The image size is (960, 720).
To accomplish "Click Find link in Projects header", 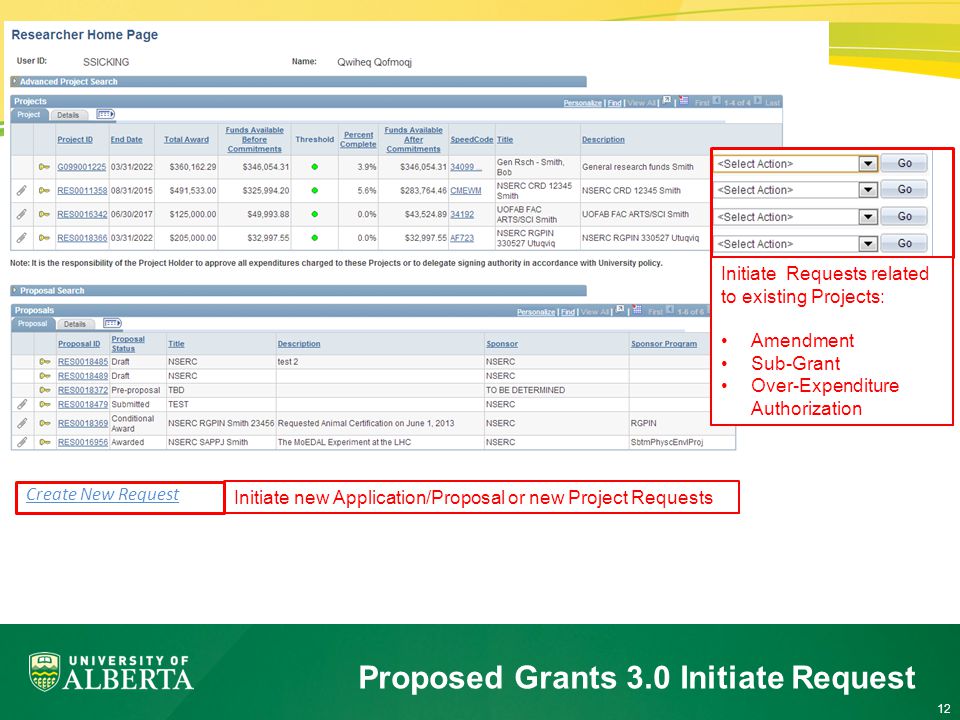I will coord(614,103).
